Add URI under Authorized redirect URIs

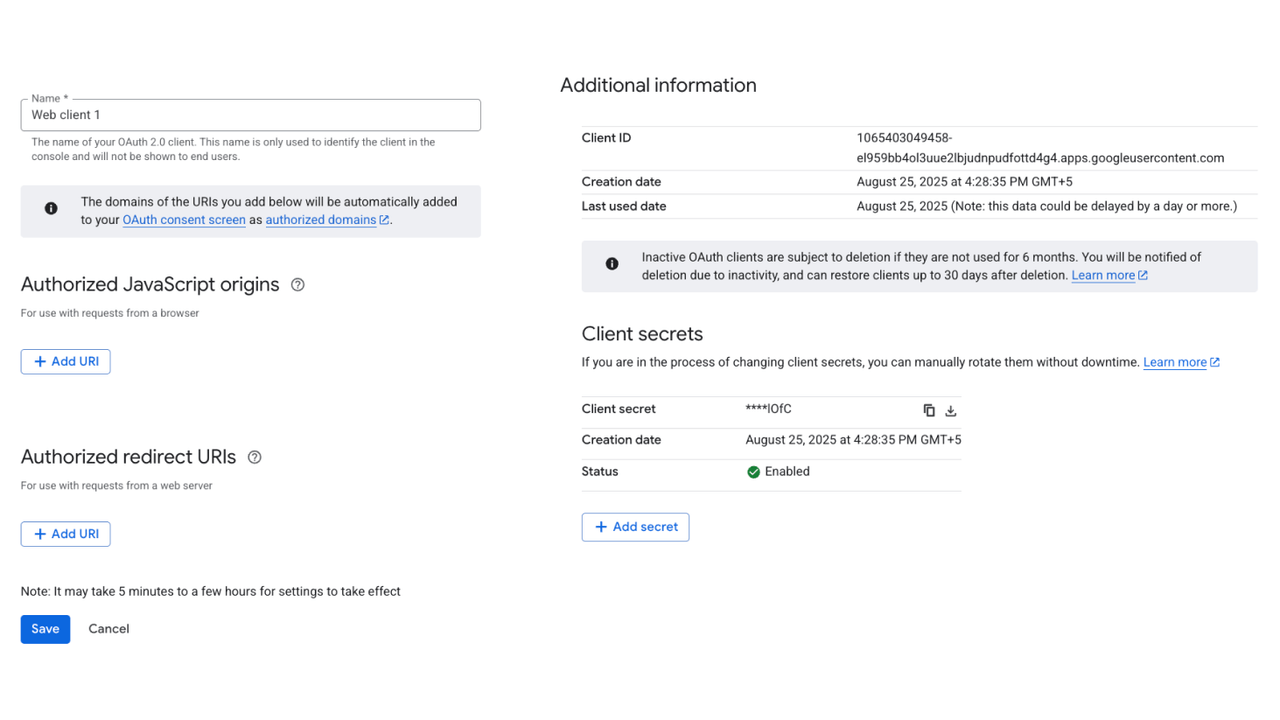tap(65, 533)
